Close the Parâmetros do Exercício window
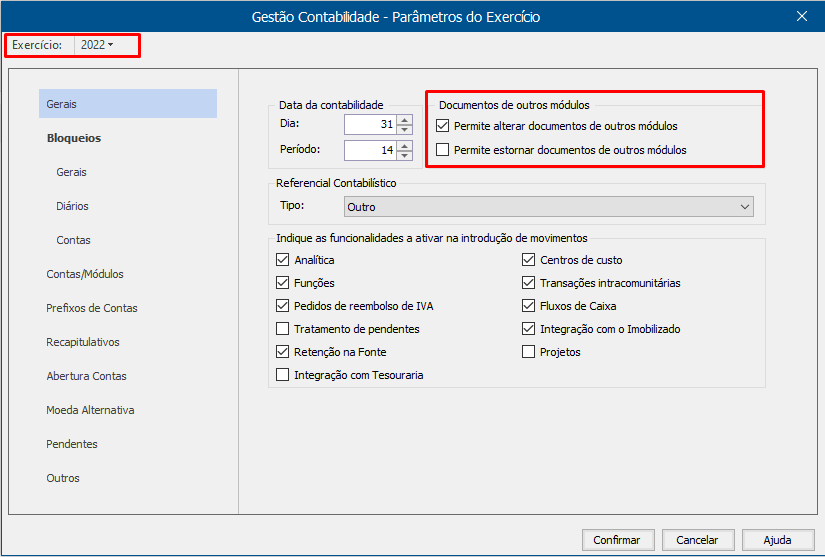Screen dimensions: 825x557 pyautogui.click(x=801, y=15)
